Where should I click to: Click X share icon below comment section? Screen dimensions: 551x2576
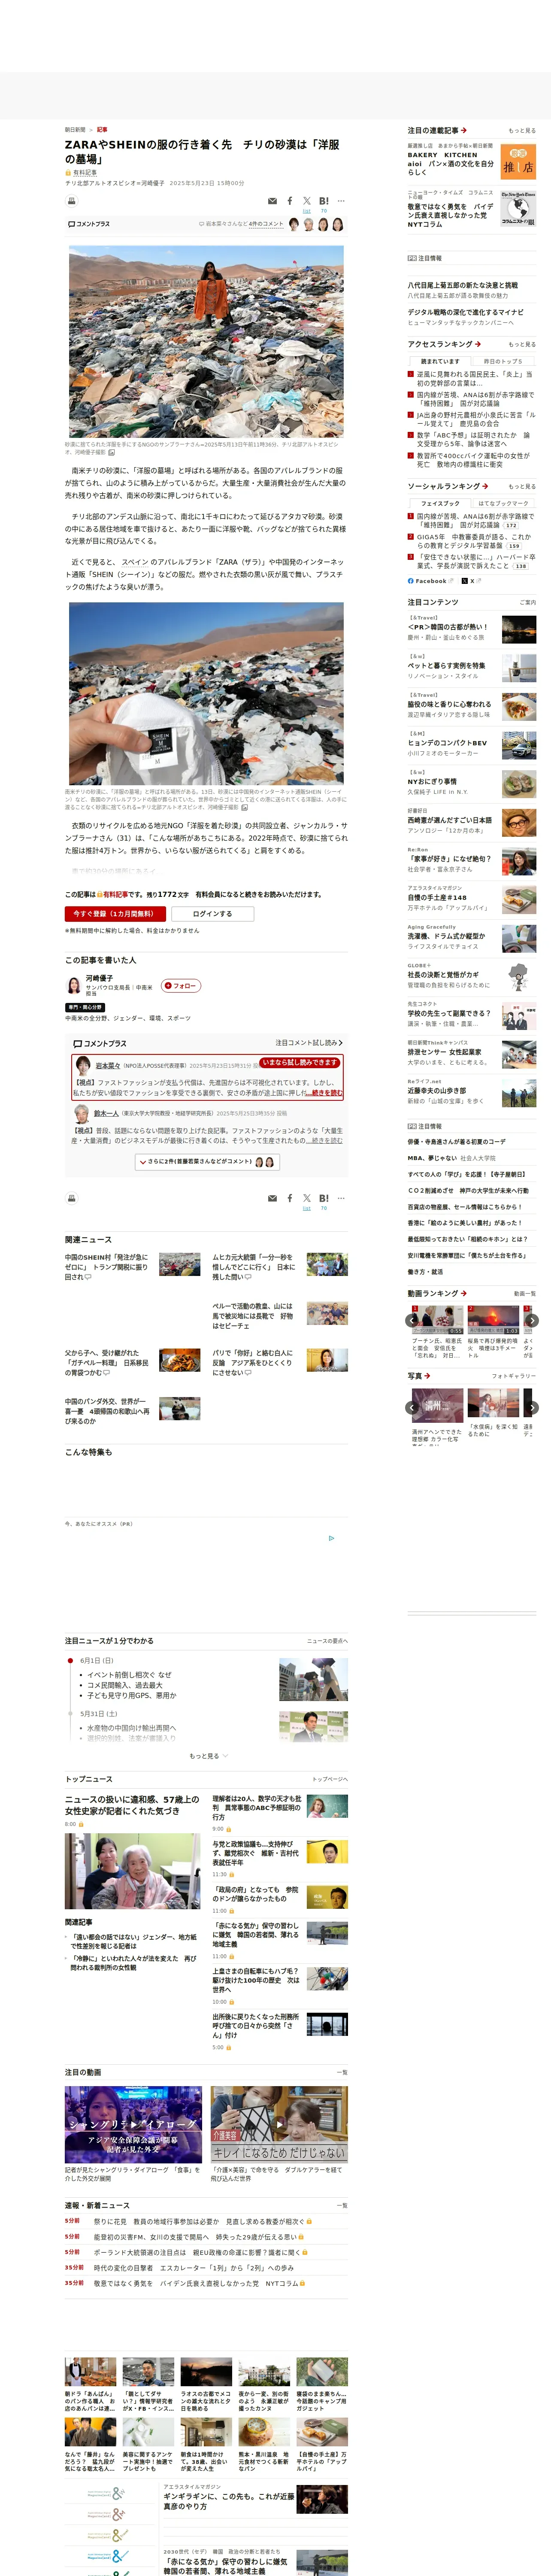(x=307, y=1198)
